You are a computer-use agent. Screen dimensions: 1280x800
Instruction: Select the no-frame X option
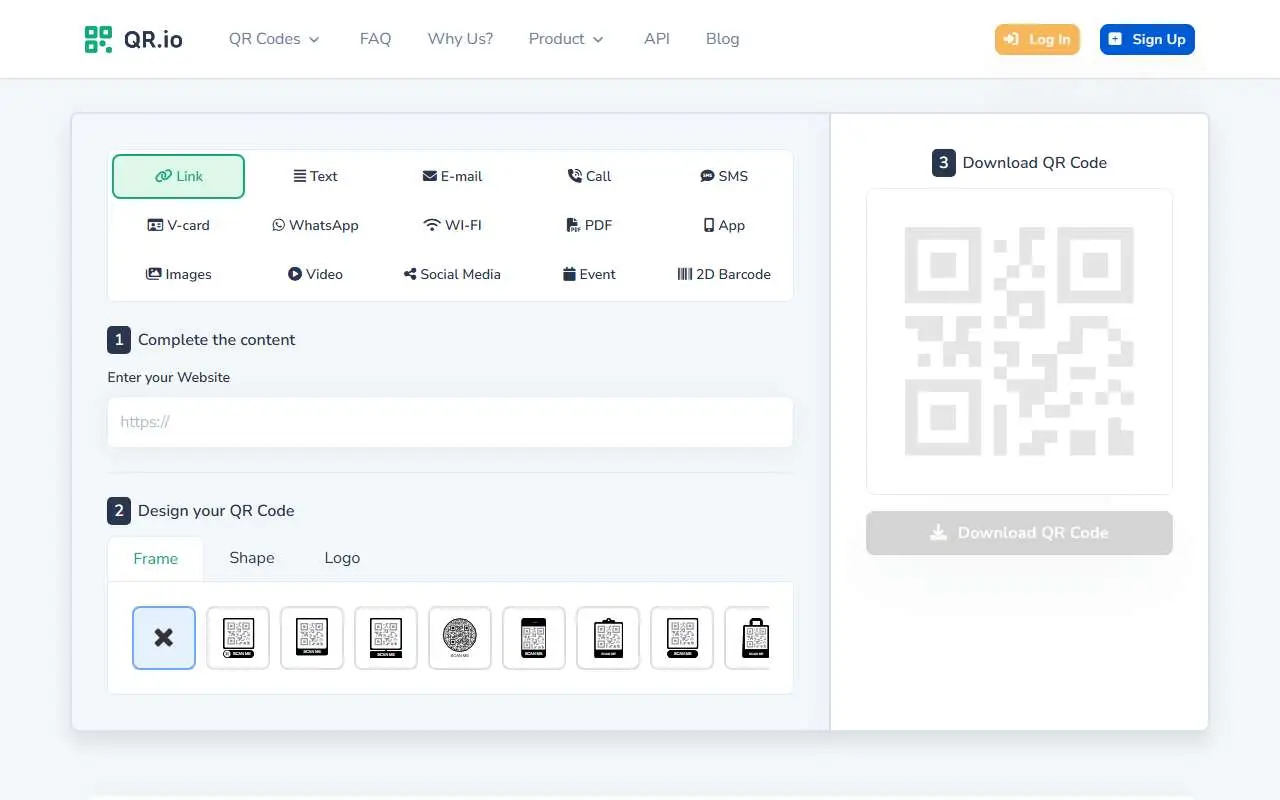tap(164, 638)
